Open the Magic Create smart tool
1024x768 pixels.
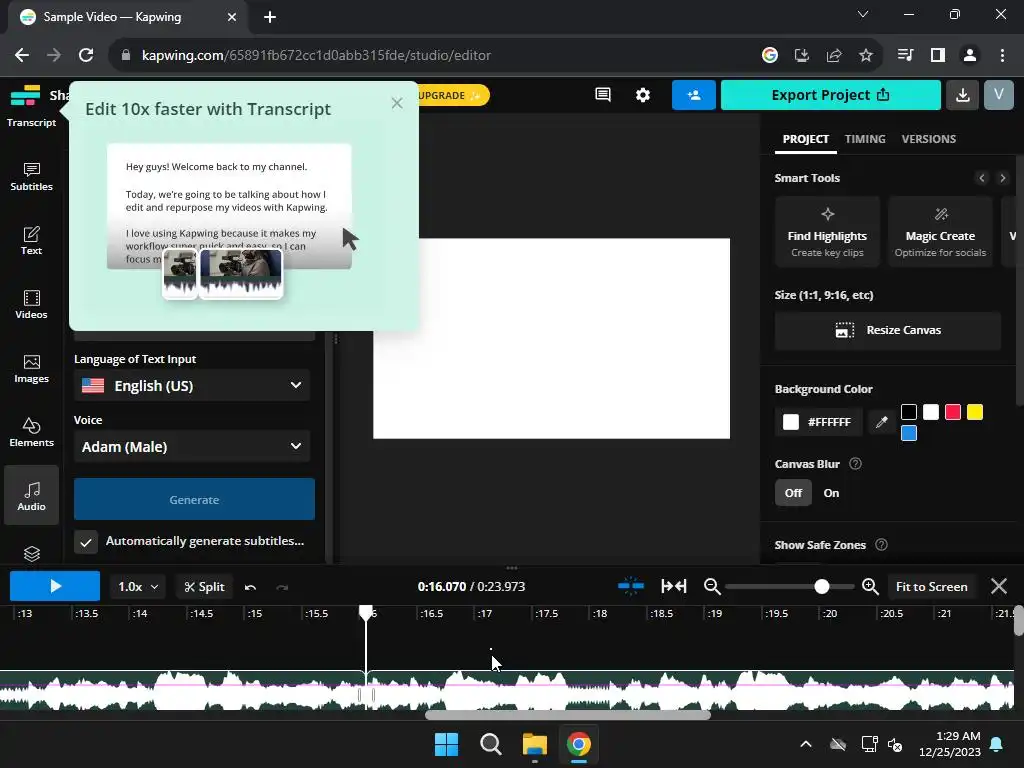pyautogui.click(x=940, y=232)
